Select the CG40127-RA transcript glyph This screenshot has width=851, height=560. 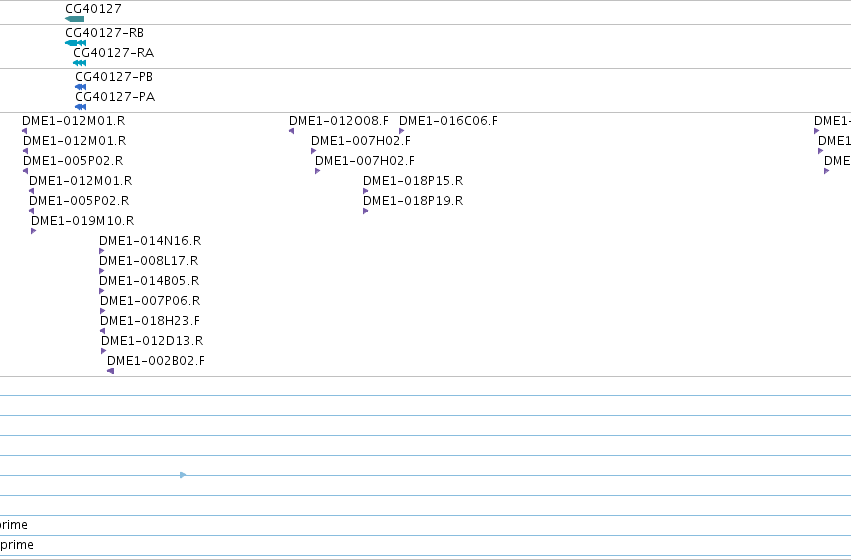tap(79, 63)
